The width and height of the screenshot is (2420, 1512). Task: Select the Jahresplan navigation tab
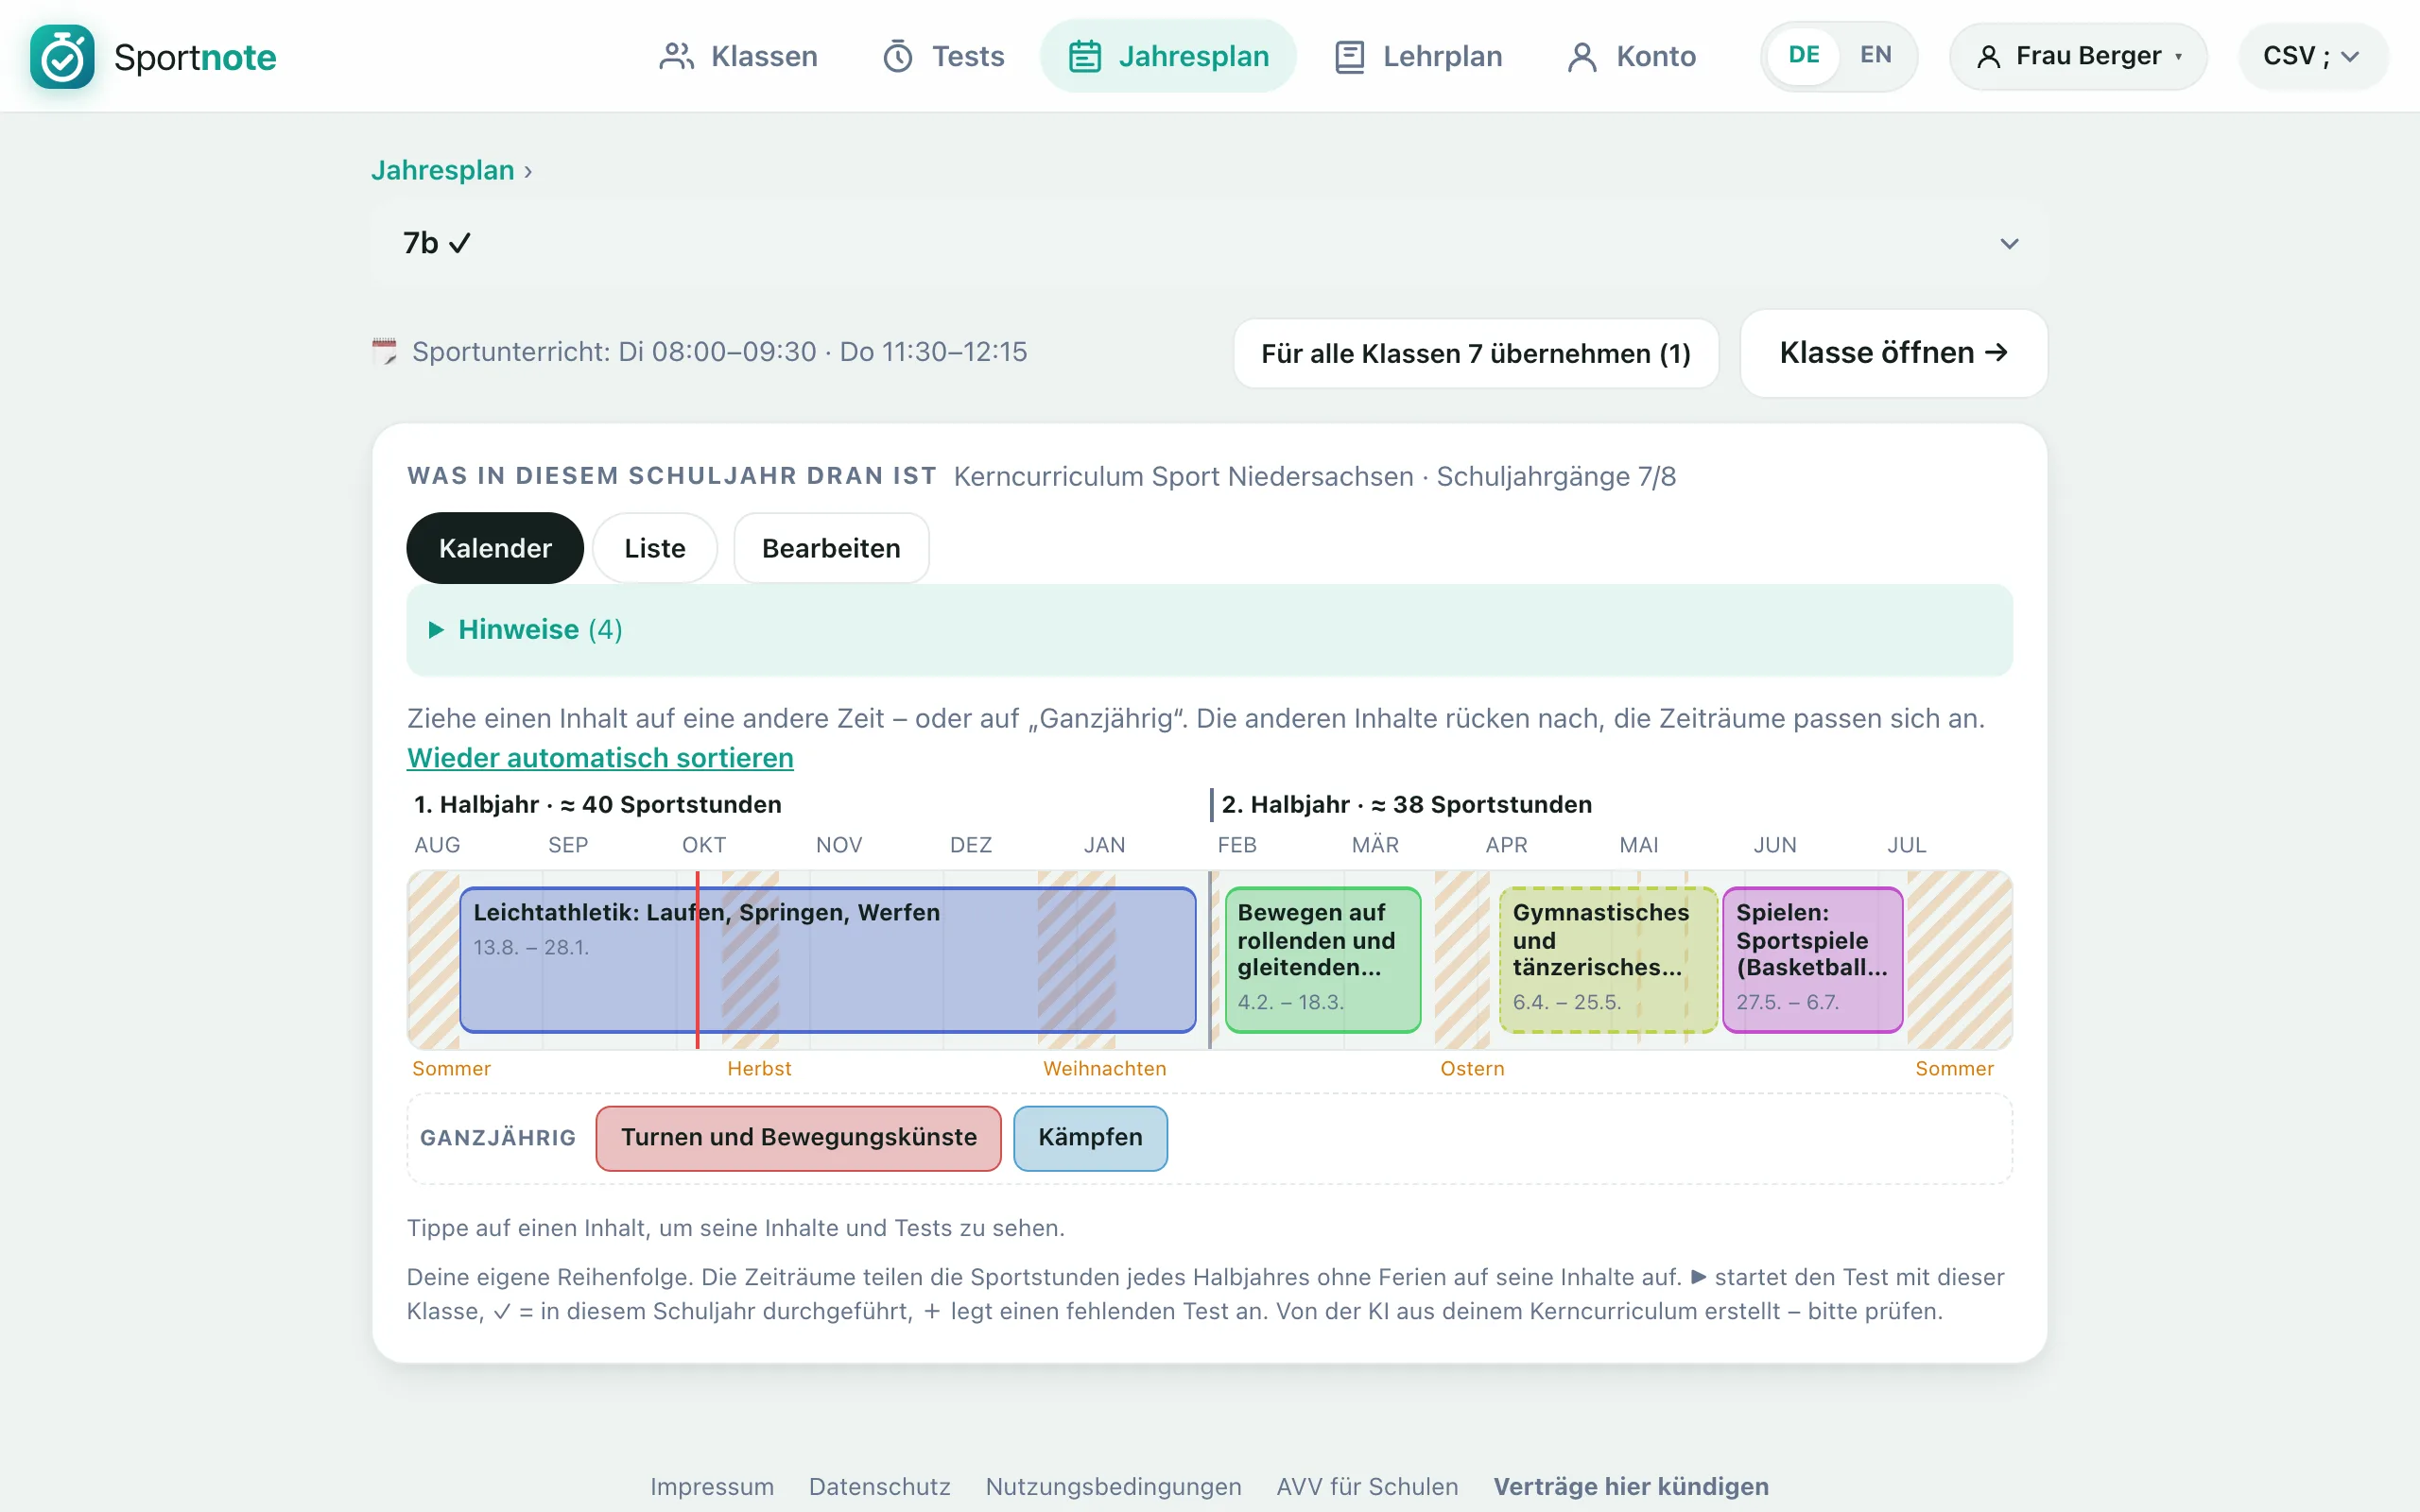(1168, 56)
